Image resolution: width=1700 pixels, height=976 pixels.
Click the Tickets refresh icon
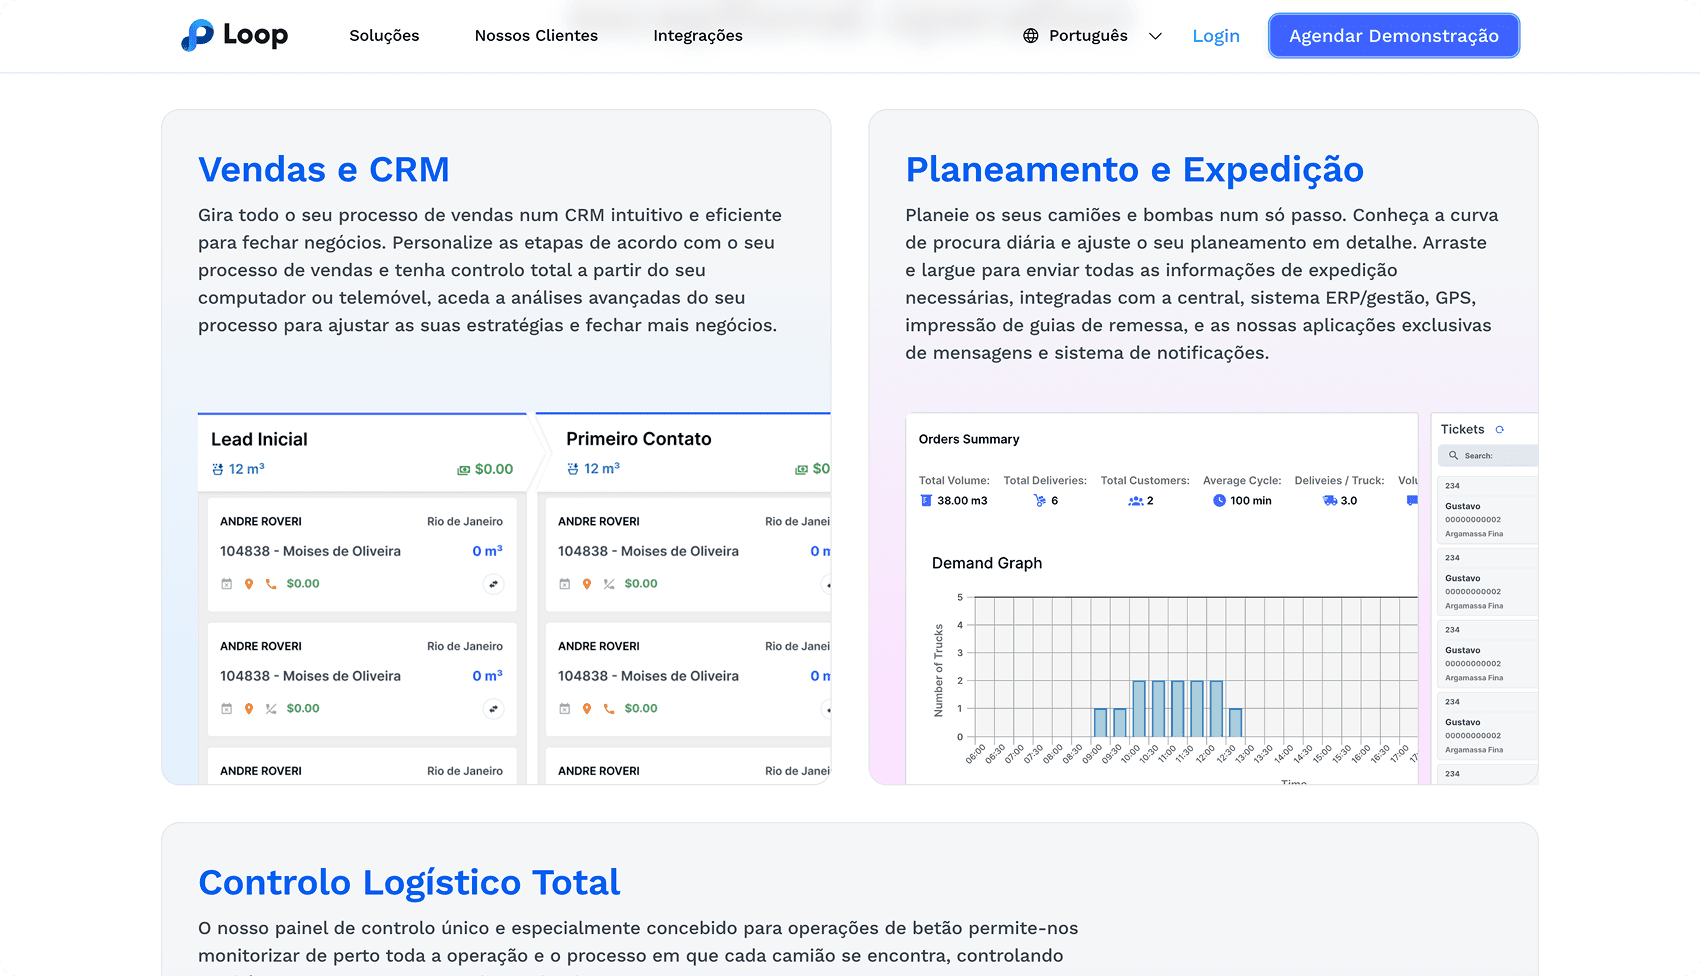(1499, 430)
